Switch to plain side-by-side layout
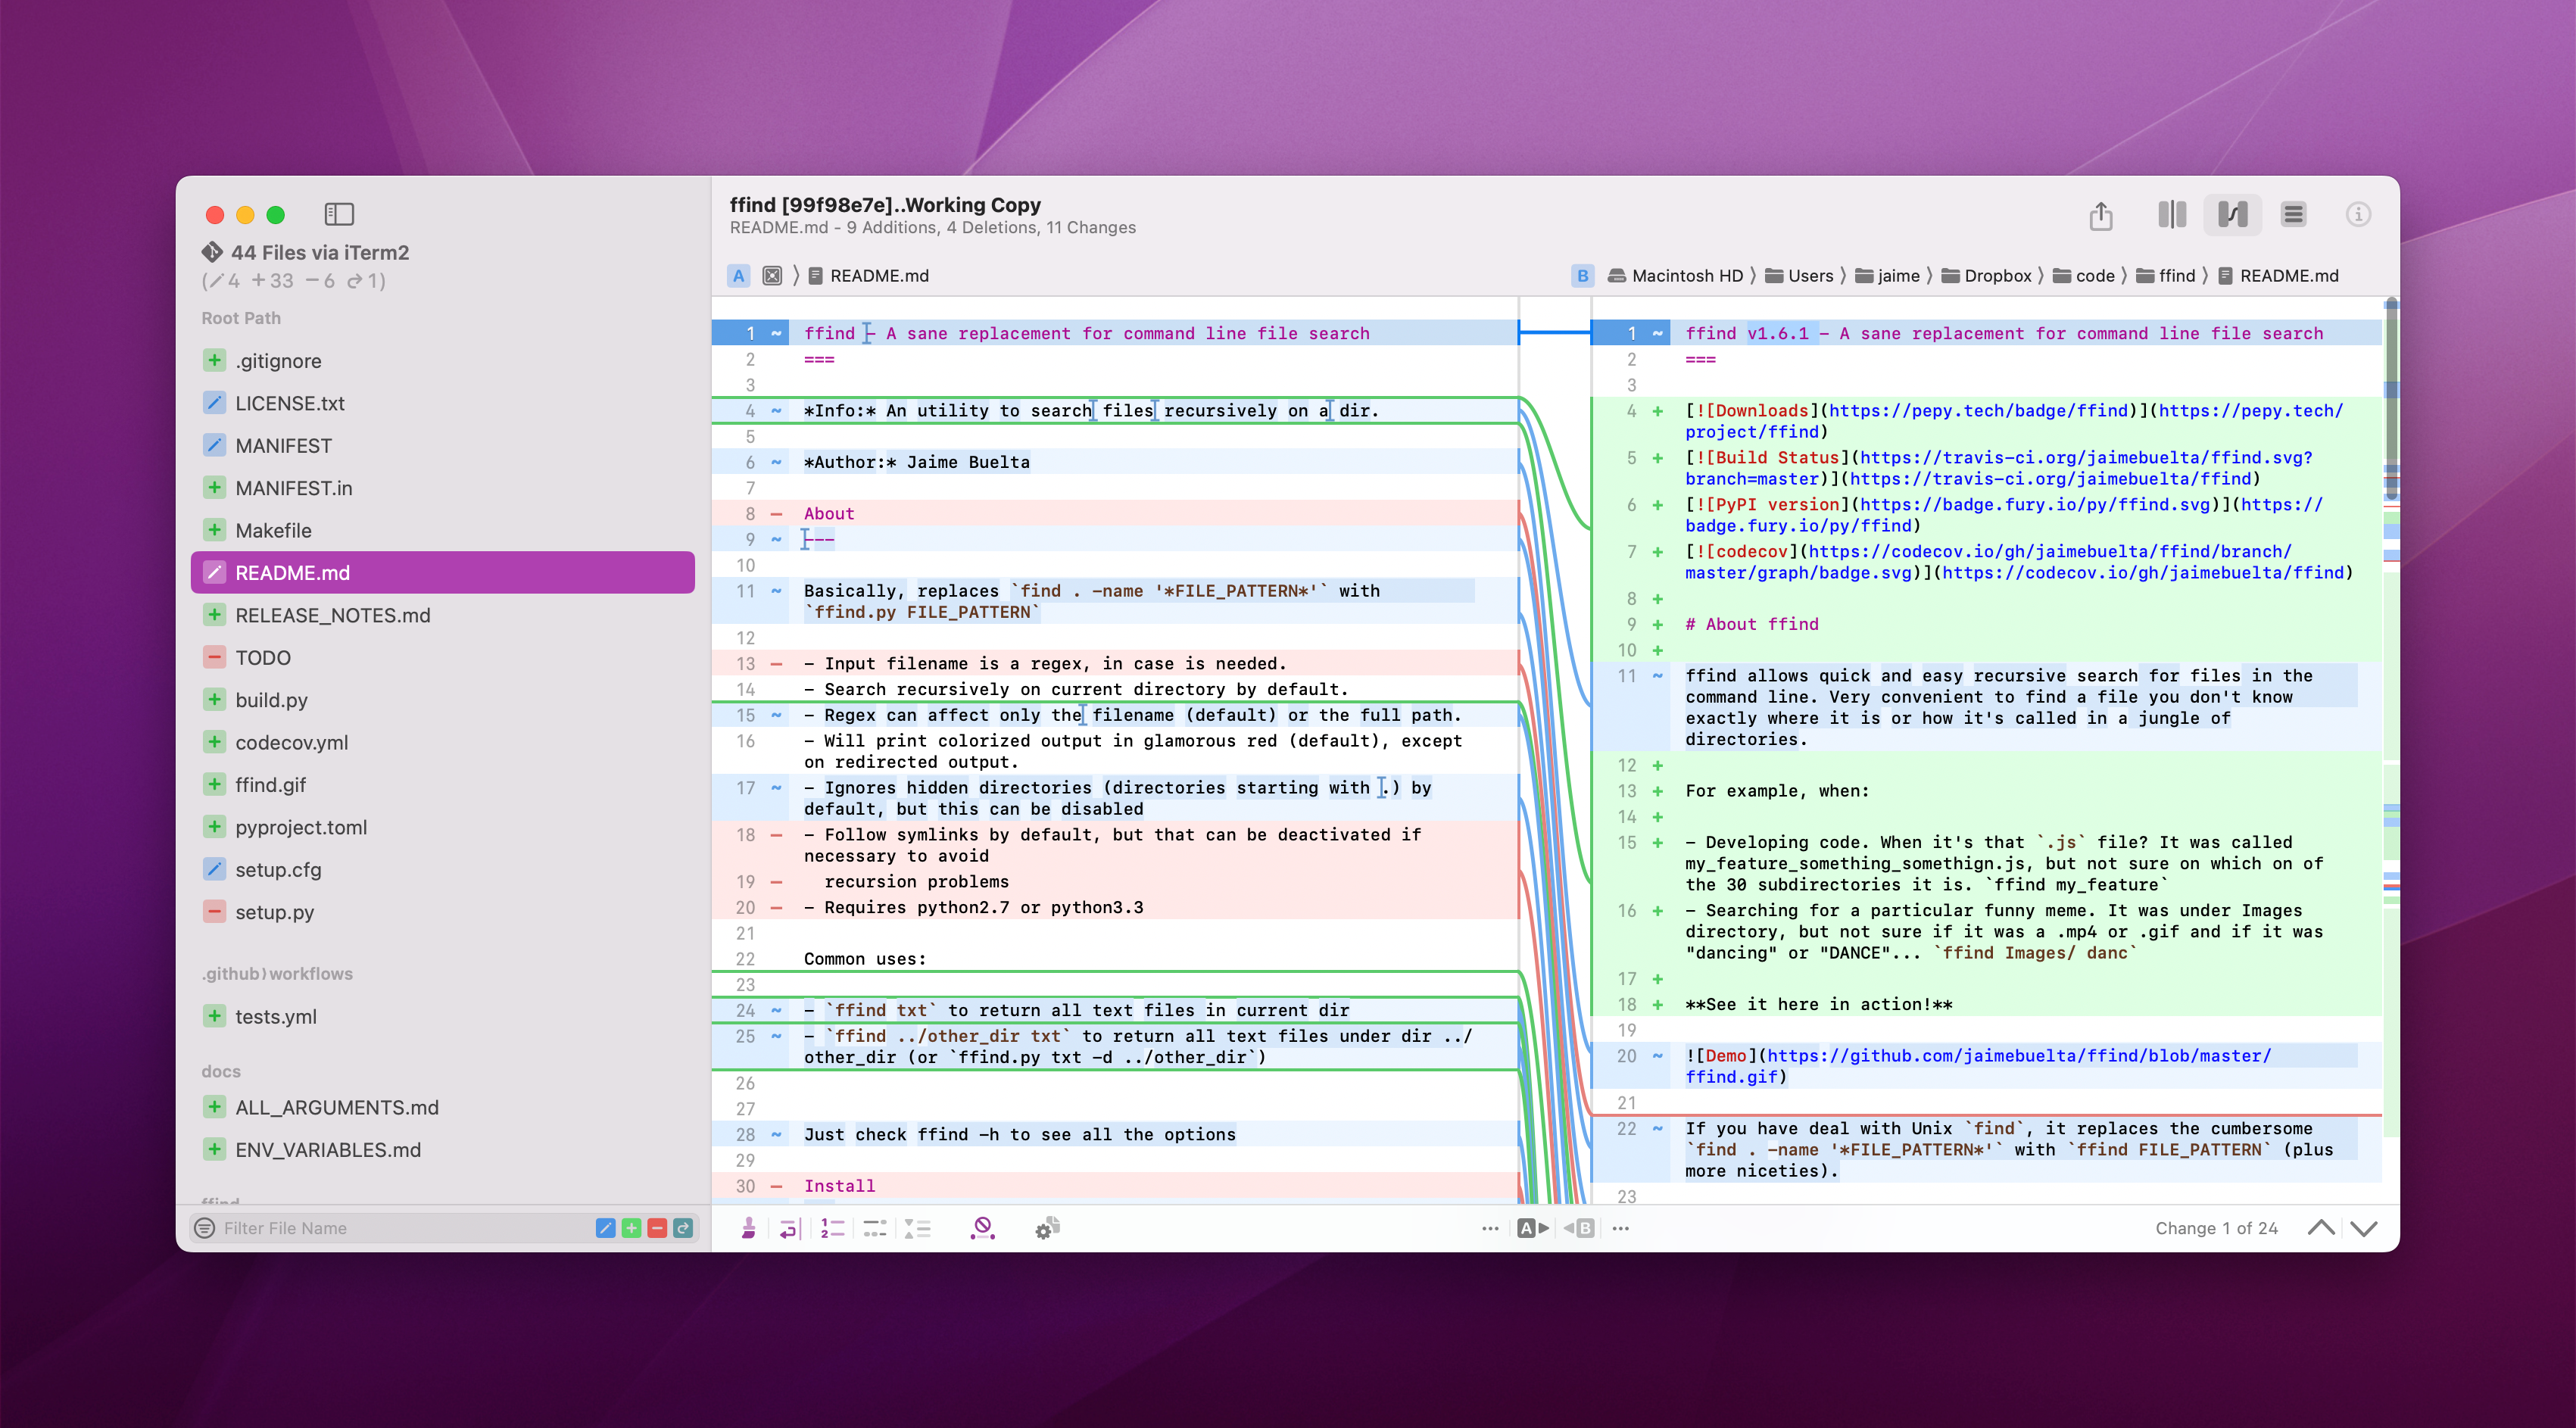The width and height of the screenshot is (2576, 1428). tap(2172, 215)
